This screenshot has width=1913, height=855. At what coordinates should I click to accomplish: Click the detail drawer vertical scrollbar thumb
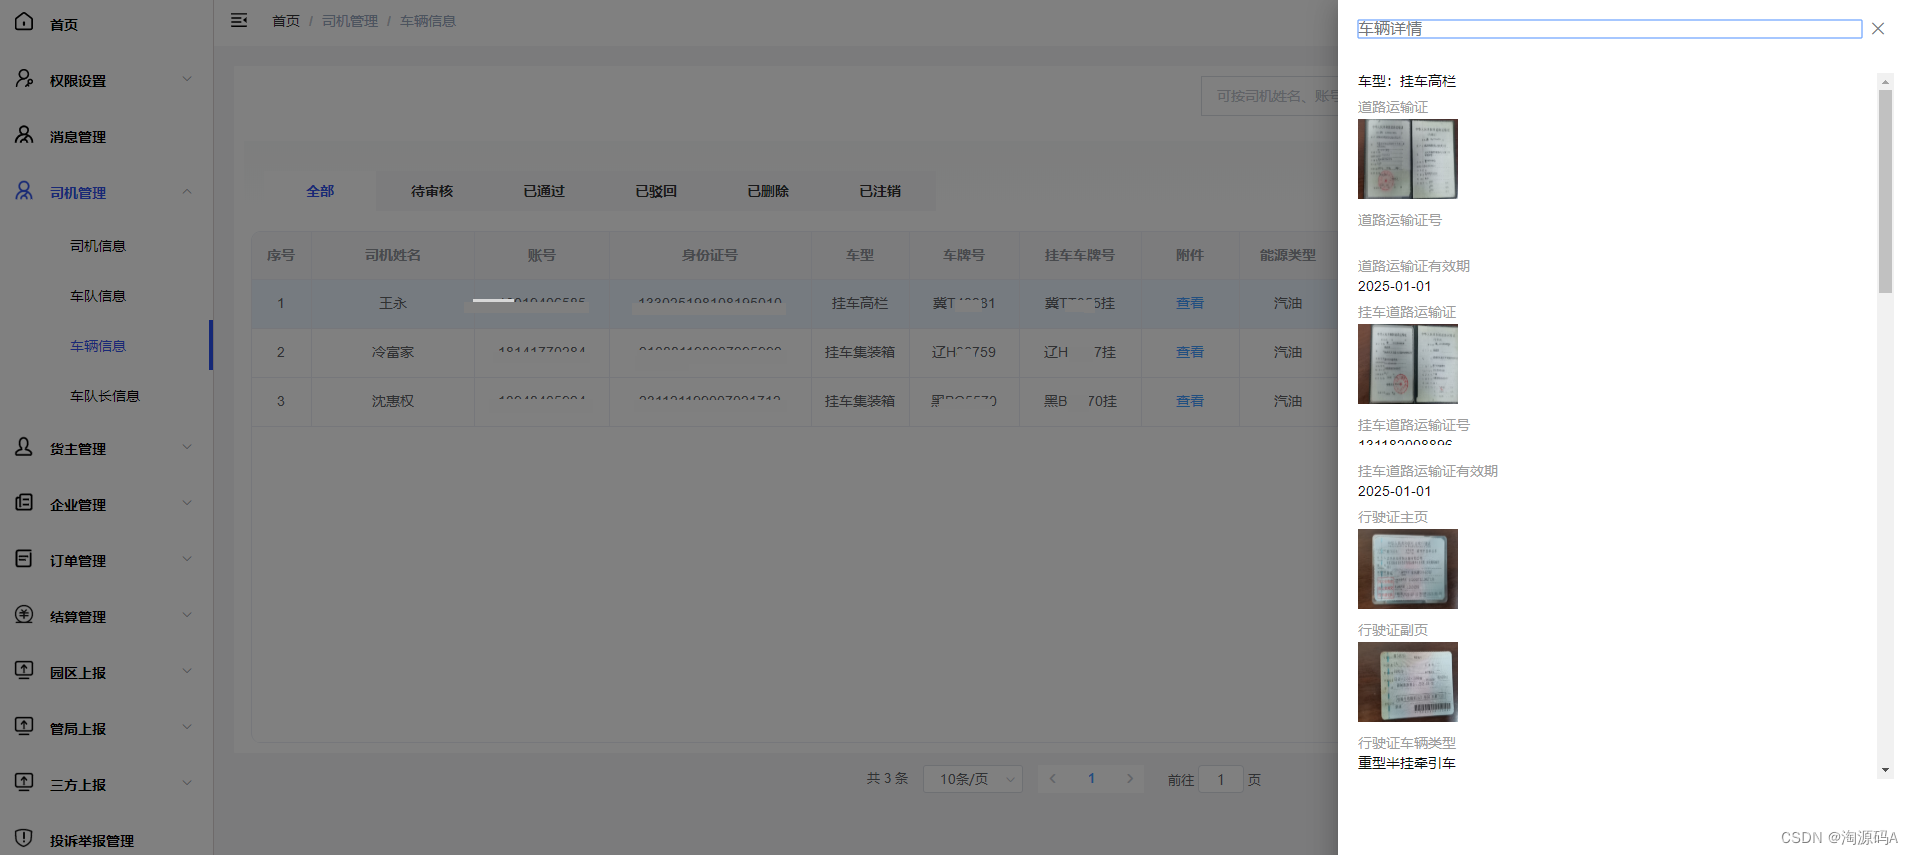click(x=1885, y=192)
